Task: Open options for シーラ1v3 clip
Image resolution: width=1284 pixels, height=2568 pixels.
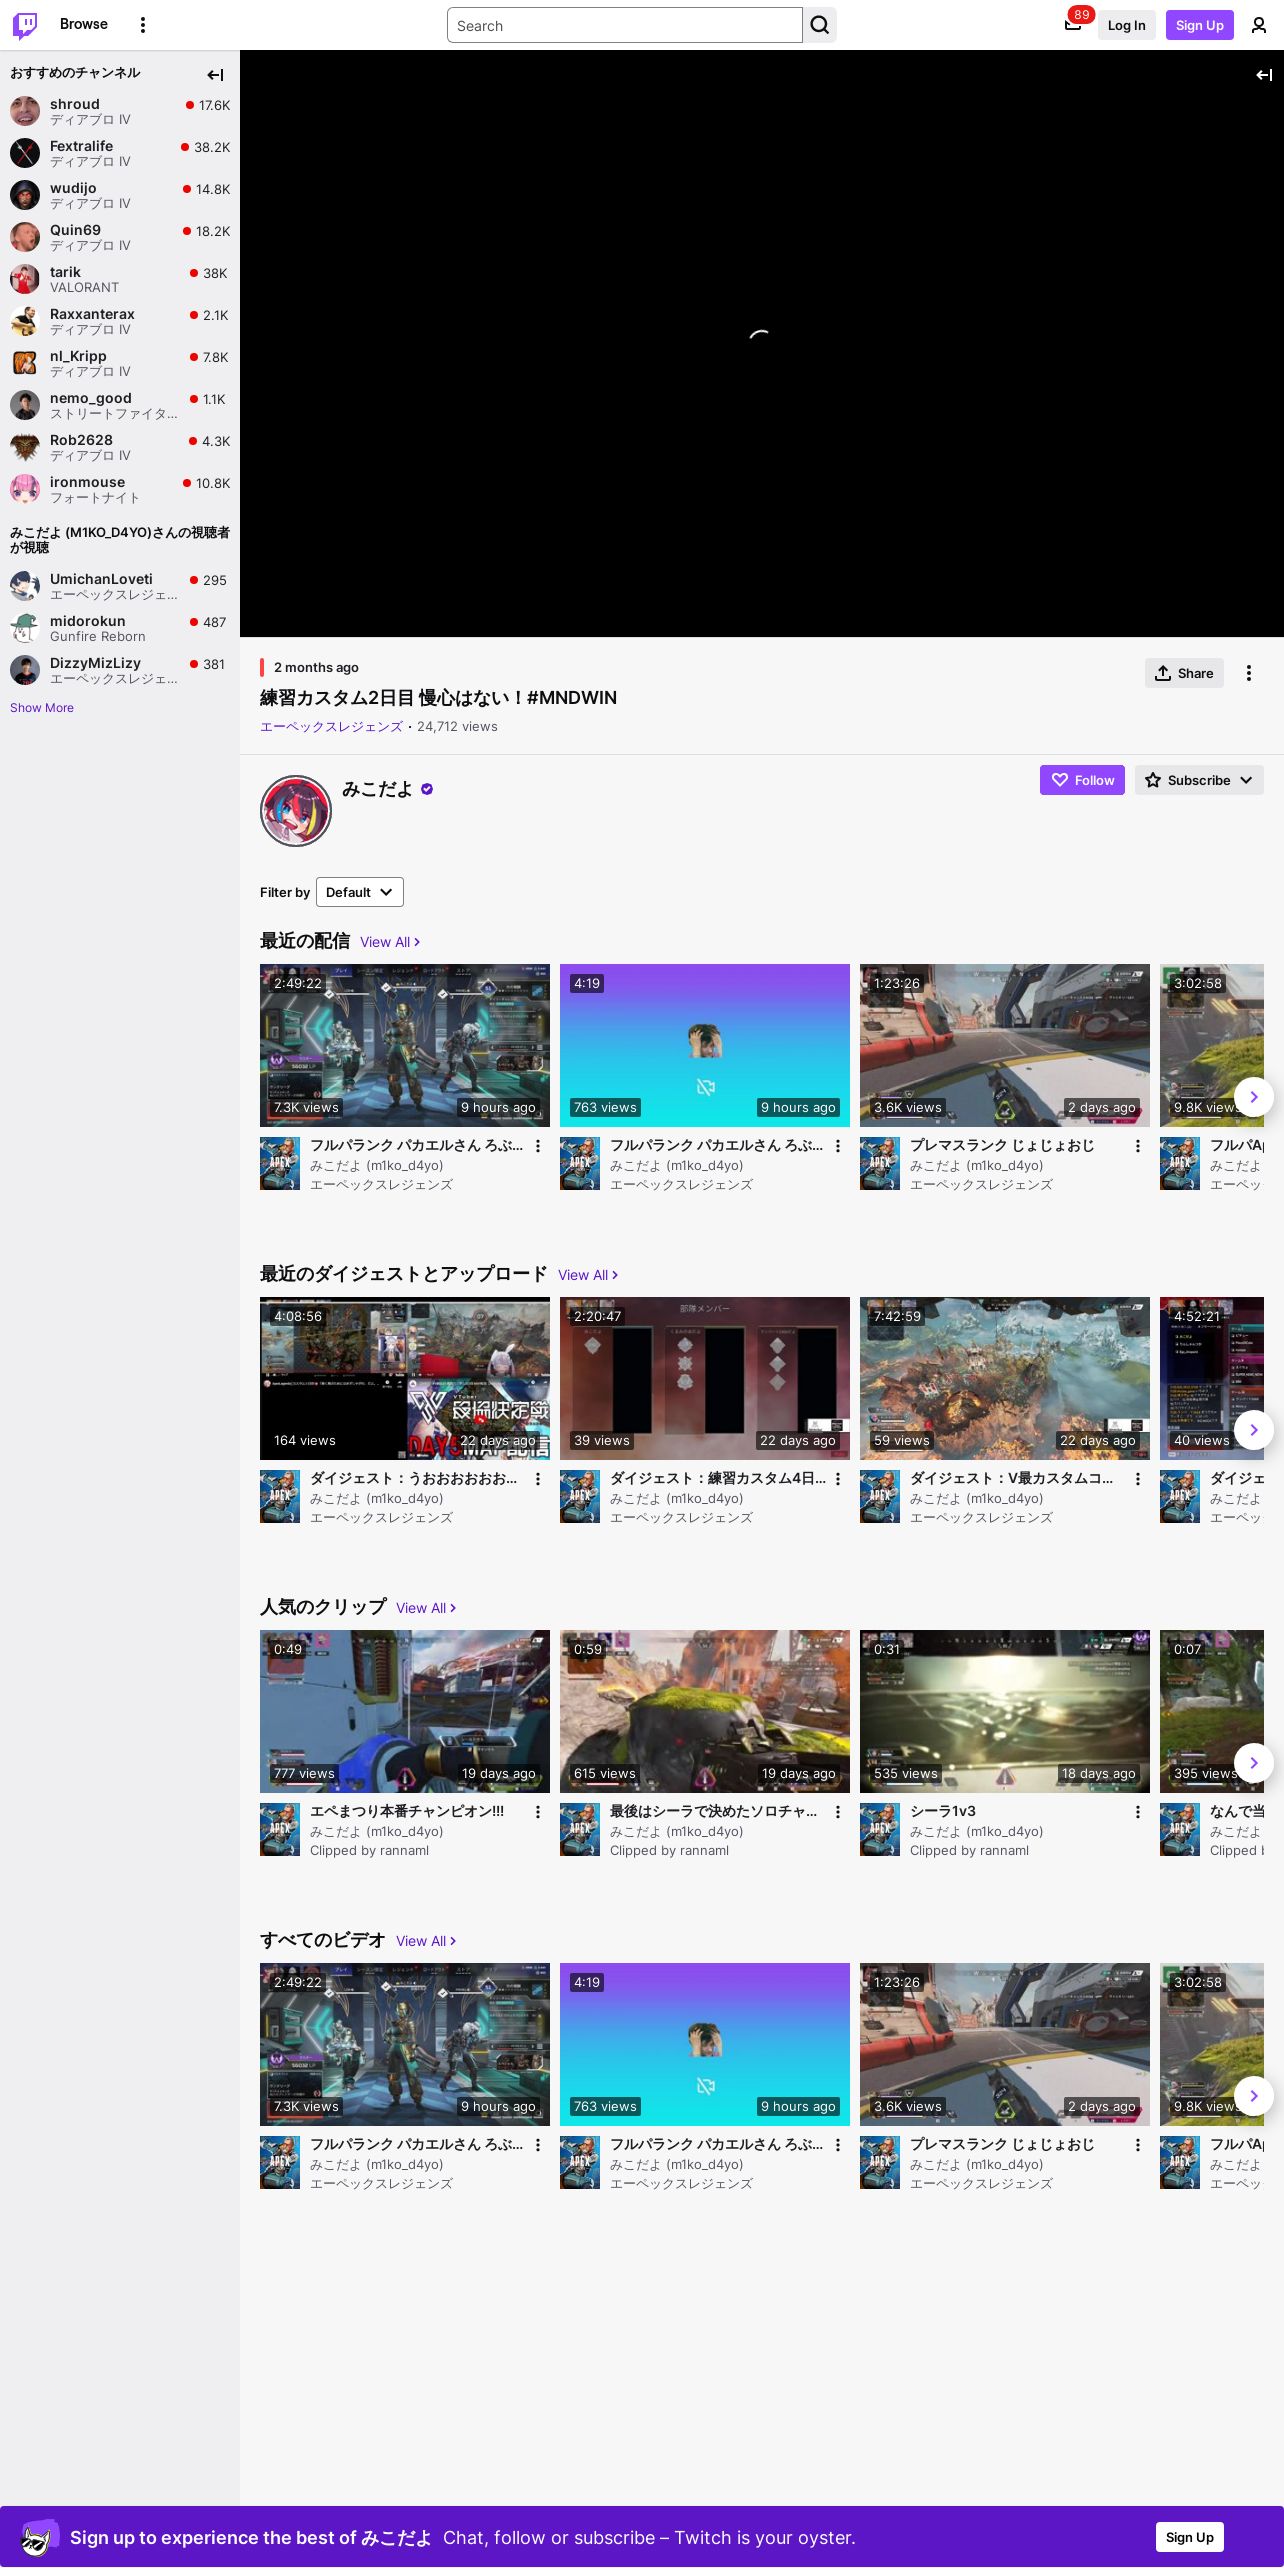Action: coord(1138,1812)
